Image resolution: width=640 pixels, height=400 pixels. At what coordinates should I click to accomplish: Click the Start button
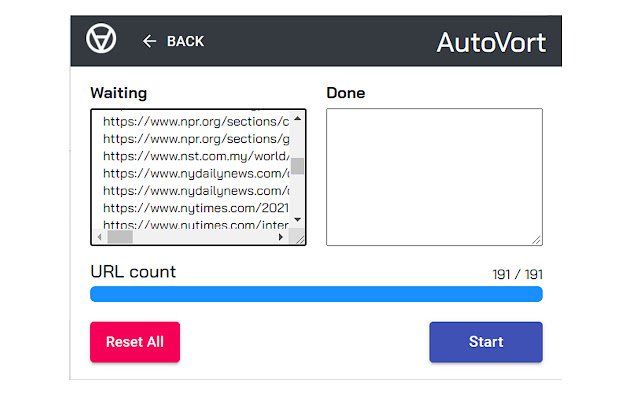coord(486,342)
